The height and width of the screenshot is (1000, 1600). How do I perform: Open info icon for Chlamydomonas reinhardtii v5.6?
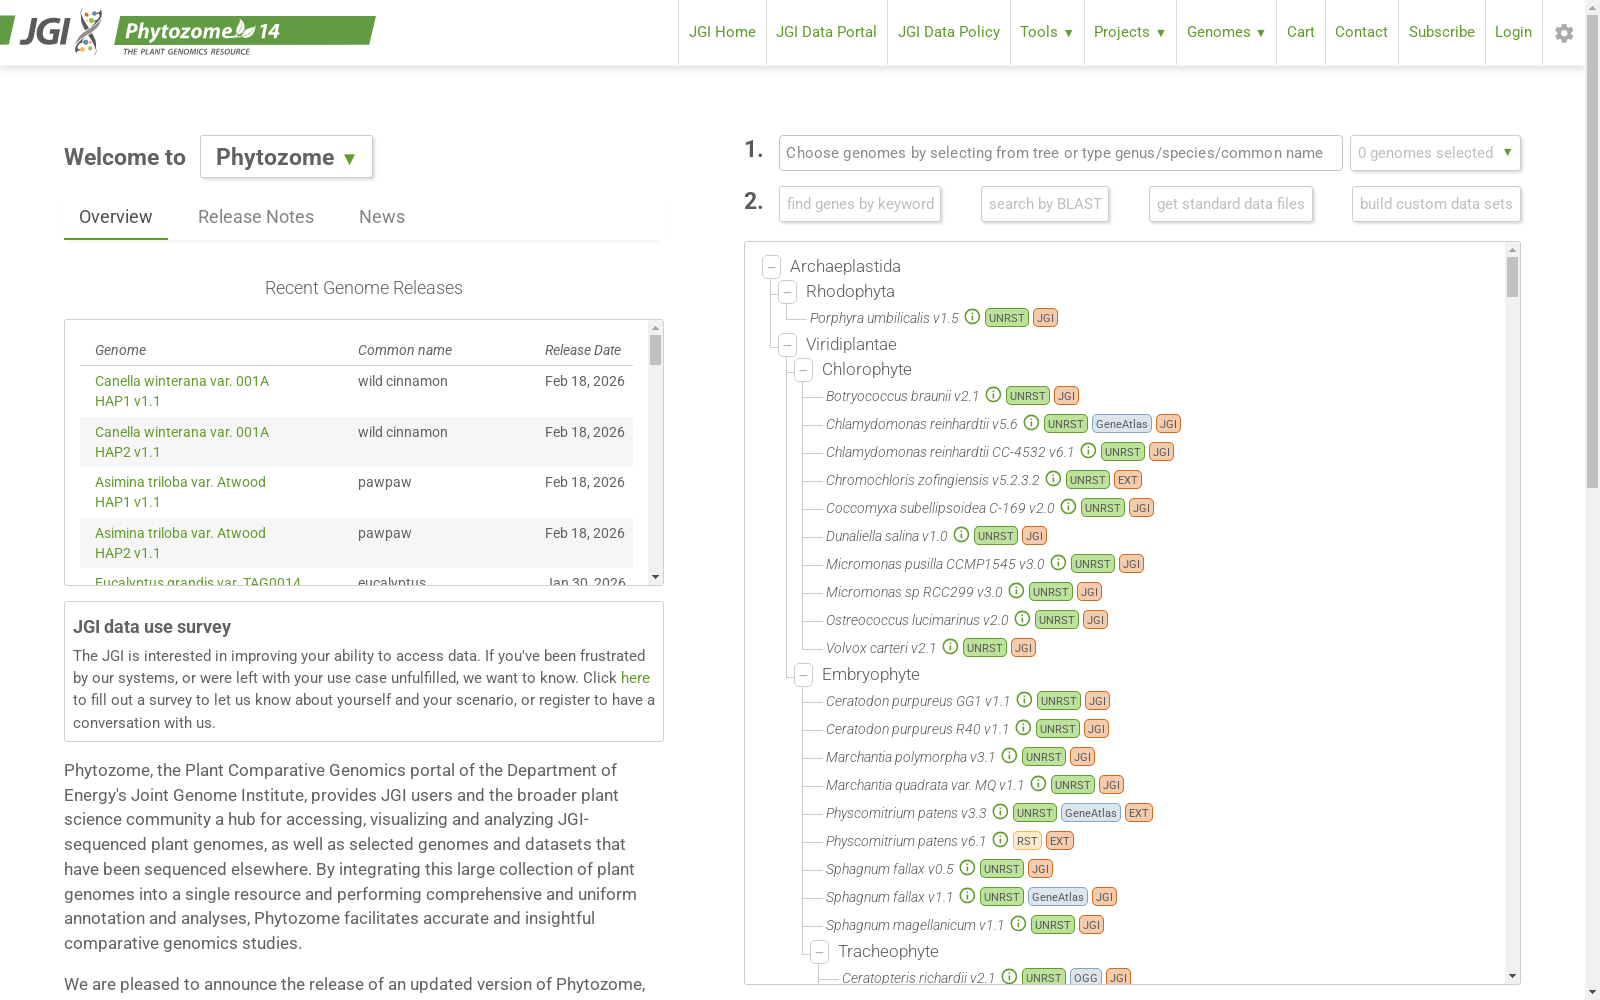[1031, 423]
